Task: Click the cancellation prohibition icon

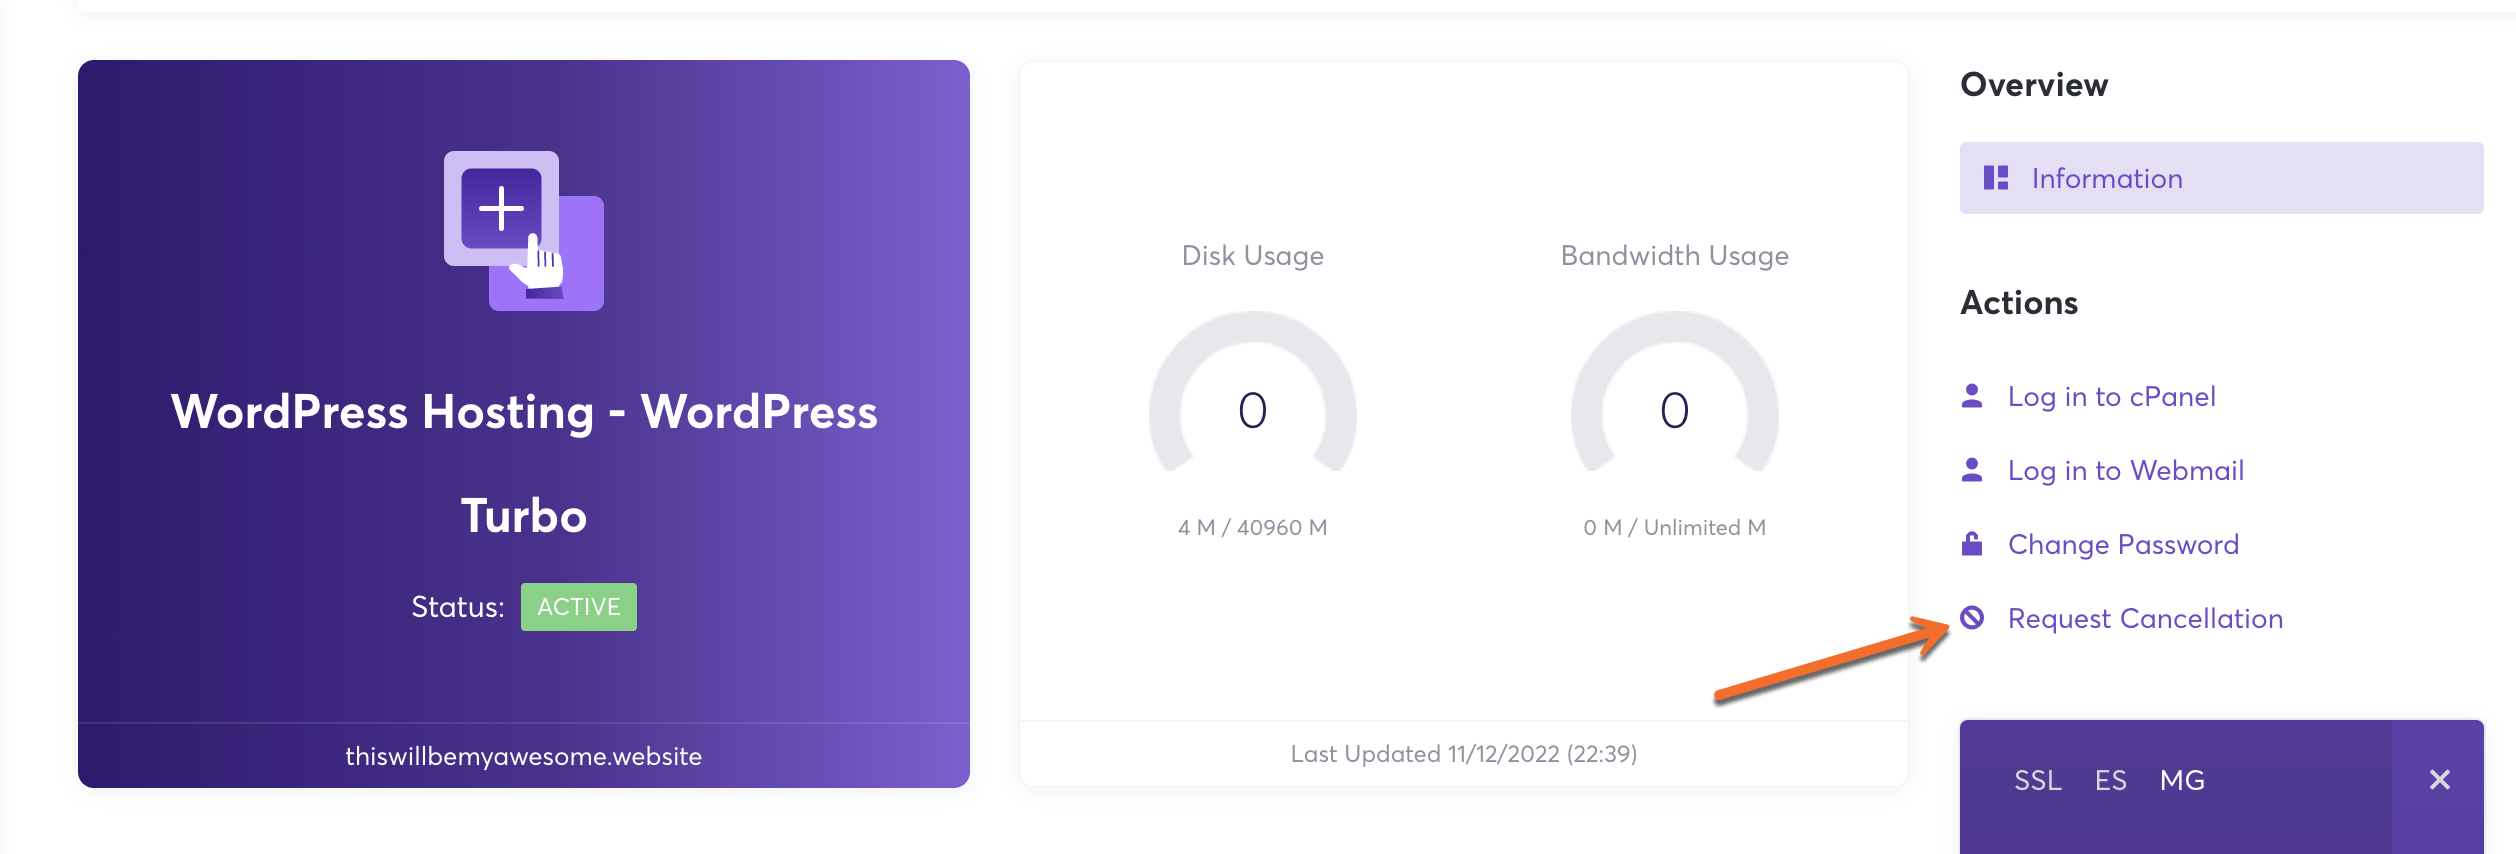Action: [x=1971, y=618]
